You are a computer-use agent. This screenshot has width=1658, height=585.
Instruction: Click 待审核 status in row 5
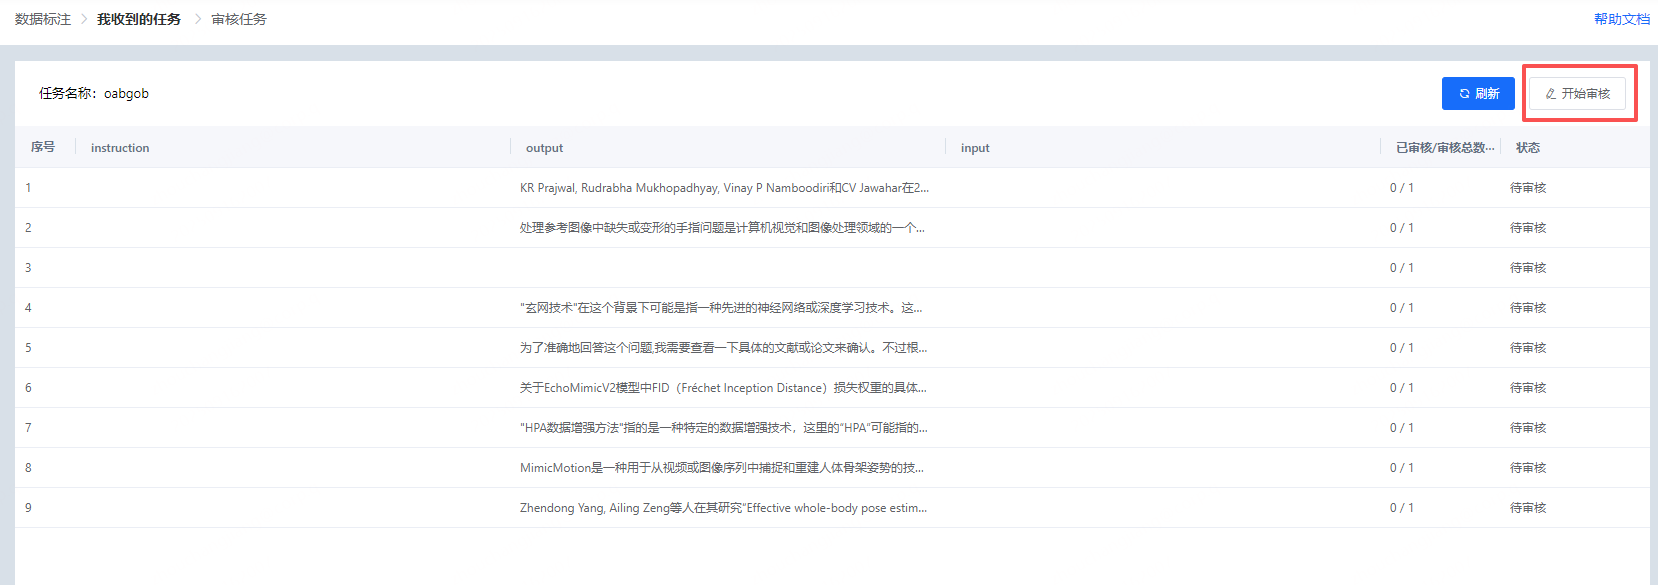1528,347
